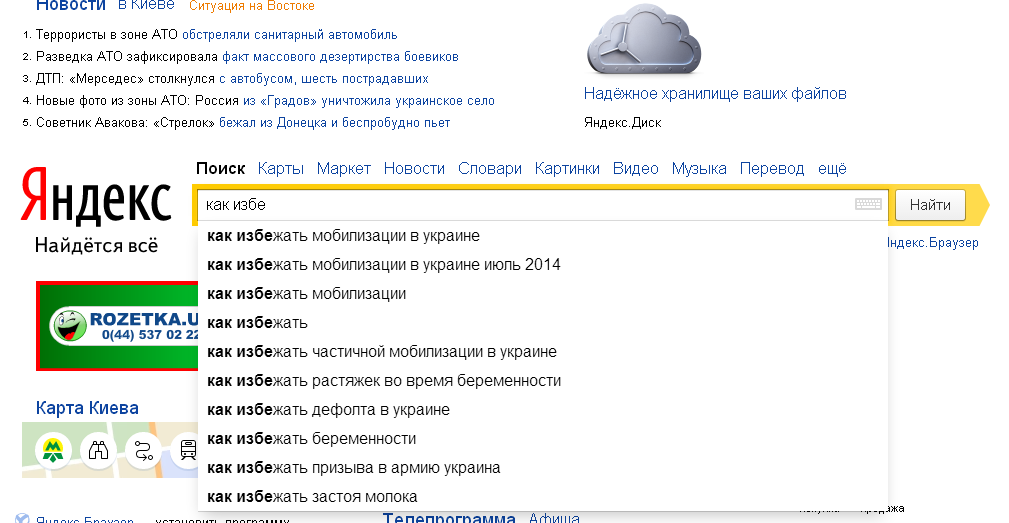The width and height of the screenshot is (1009, 523).
Task: Open the Карта Киева link
Action: pyautogui.click(x=87, y=408)
